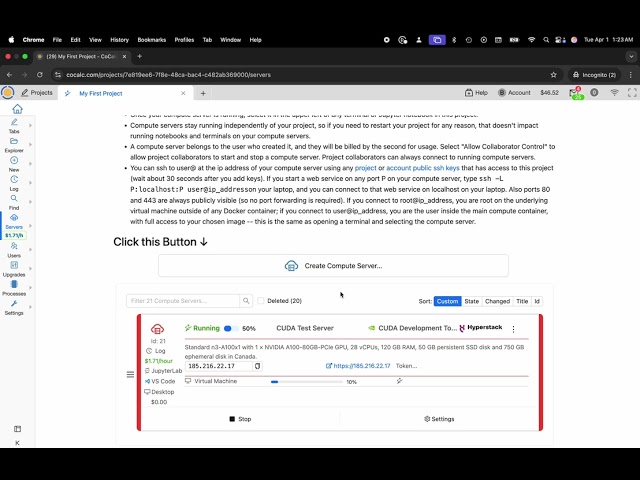Open the Bookmarks menu

(x=151, y=40)
